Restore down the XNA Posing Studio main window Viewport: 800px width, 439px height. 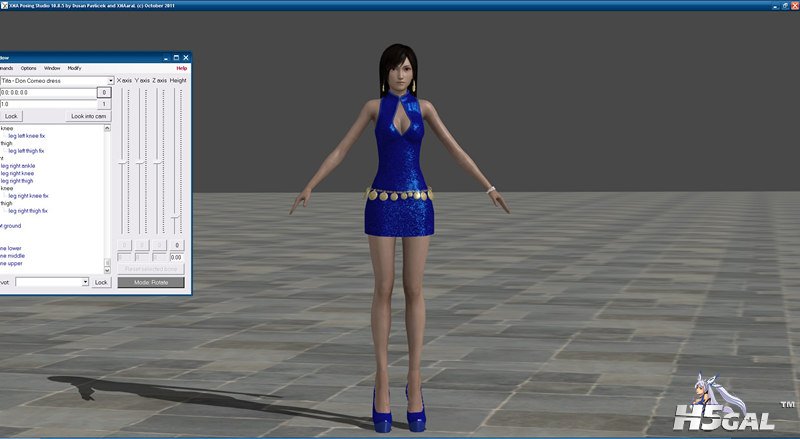(x=786, y=6)
